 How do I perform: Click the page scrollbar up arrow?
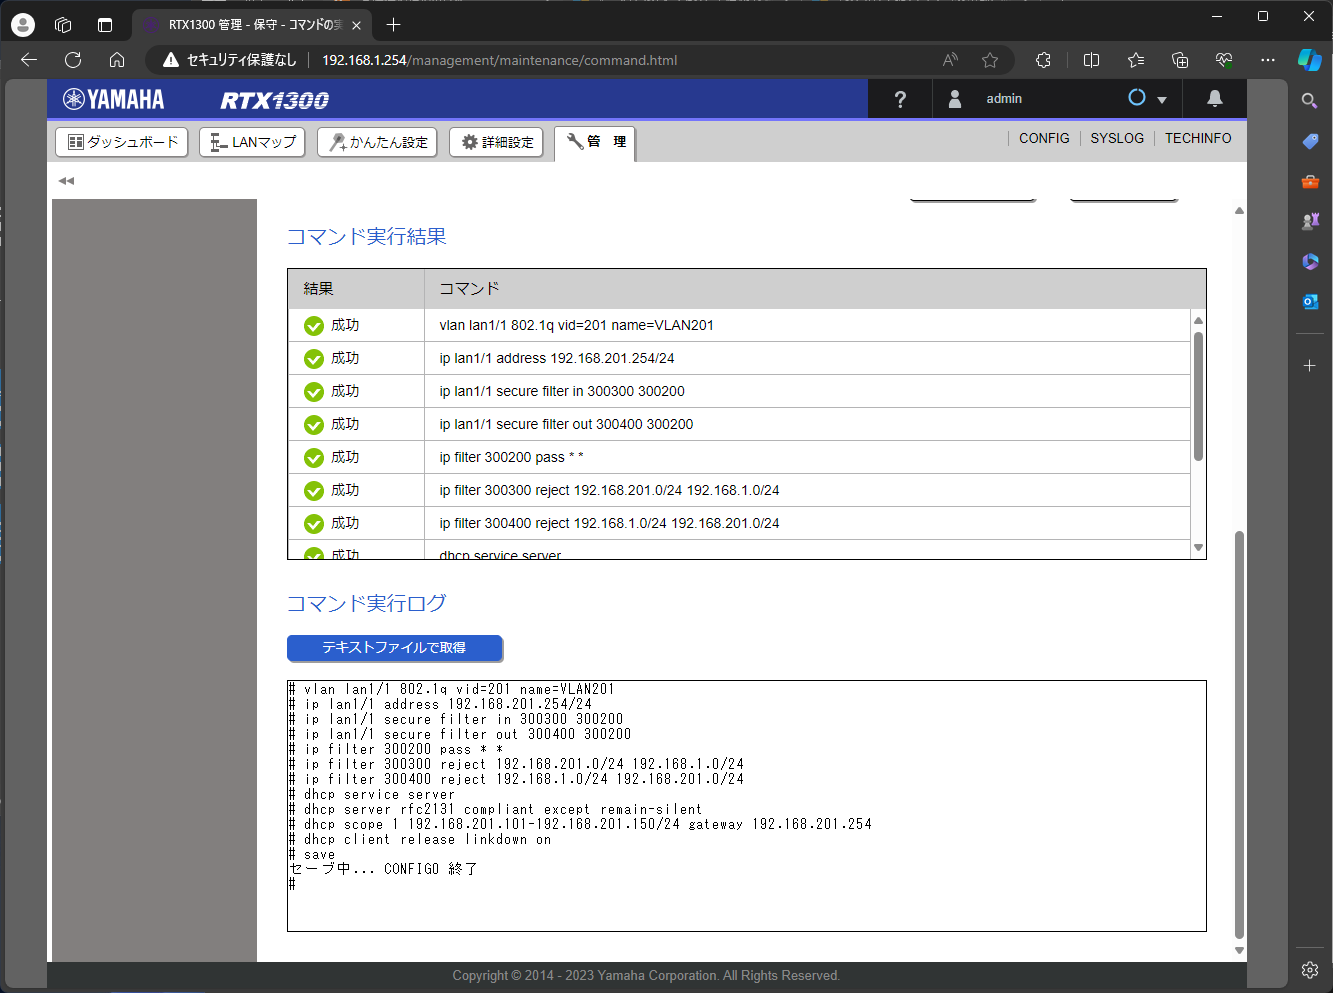(x=1239, y=211)
